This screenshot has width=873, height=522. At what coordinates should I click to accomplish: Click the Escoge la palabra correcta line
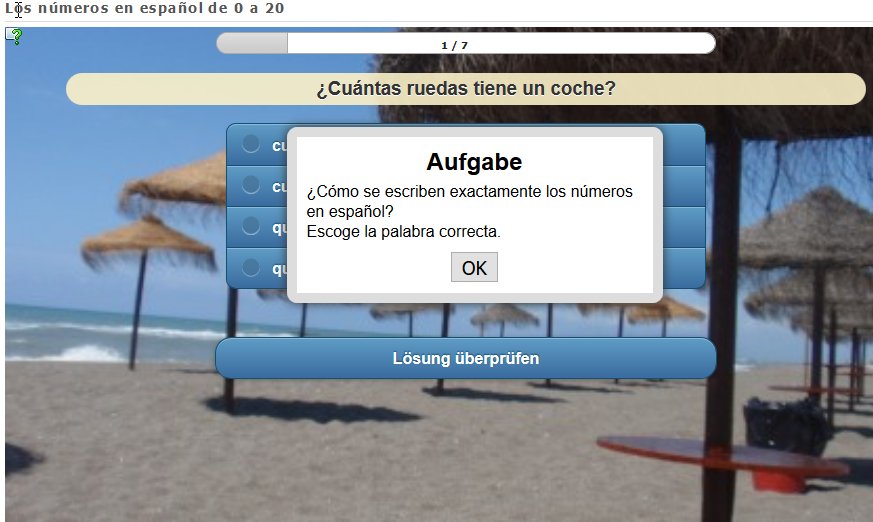point(403,231)
